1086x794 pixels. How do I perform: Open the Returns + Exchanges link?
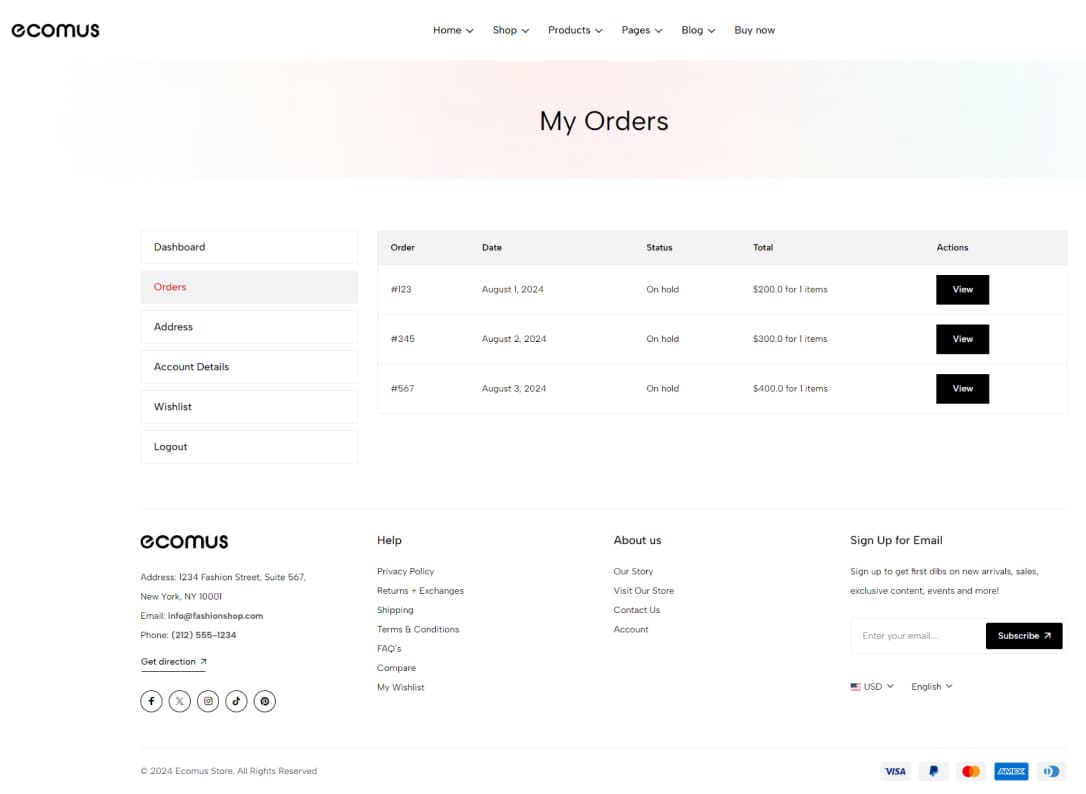click(x=420, y=591)
